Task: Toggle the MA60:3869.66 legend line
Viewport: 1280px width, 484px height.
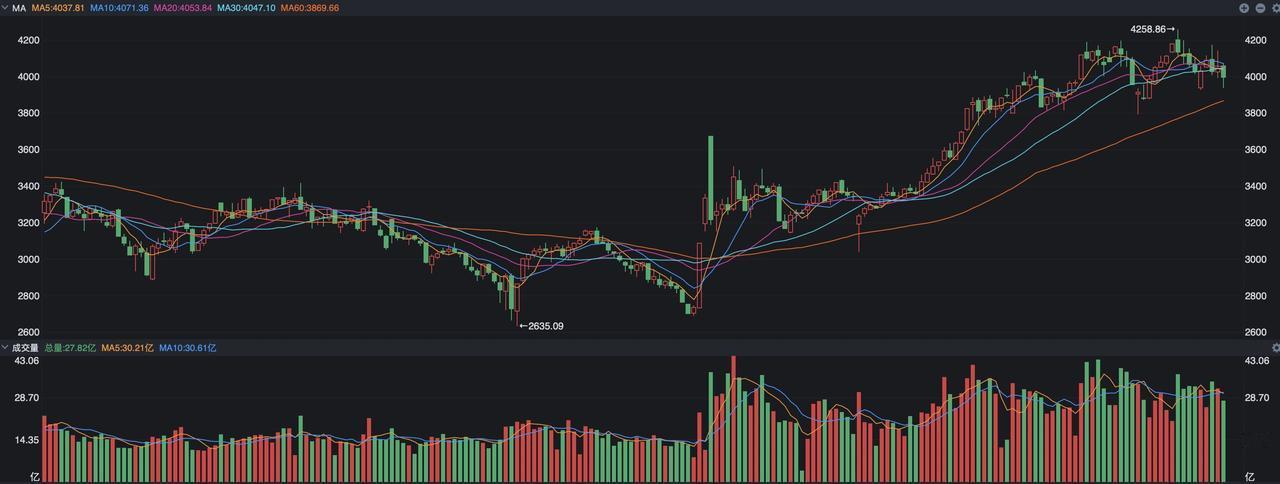Action: pos(310,8)
